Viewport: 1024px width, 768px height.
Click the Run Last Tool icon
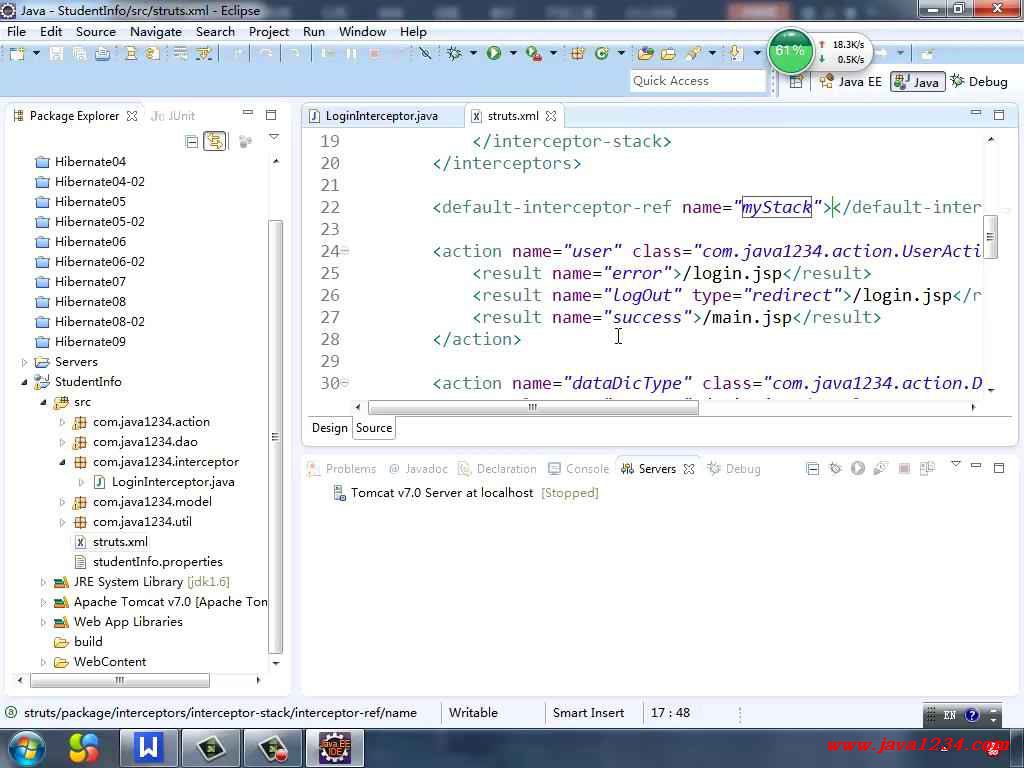tap(534, 54)
